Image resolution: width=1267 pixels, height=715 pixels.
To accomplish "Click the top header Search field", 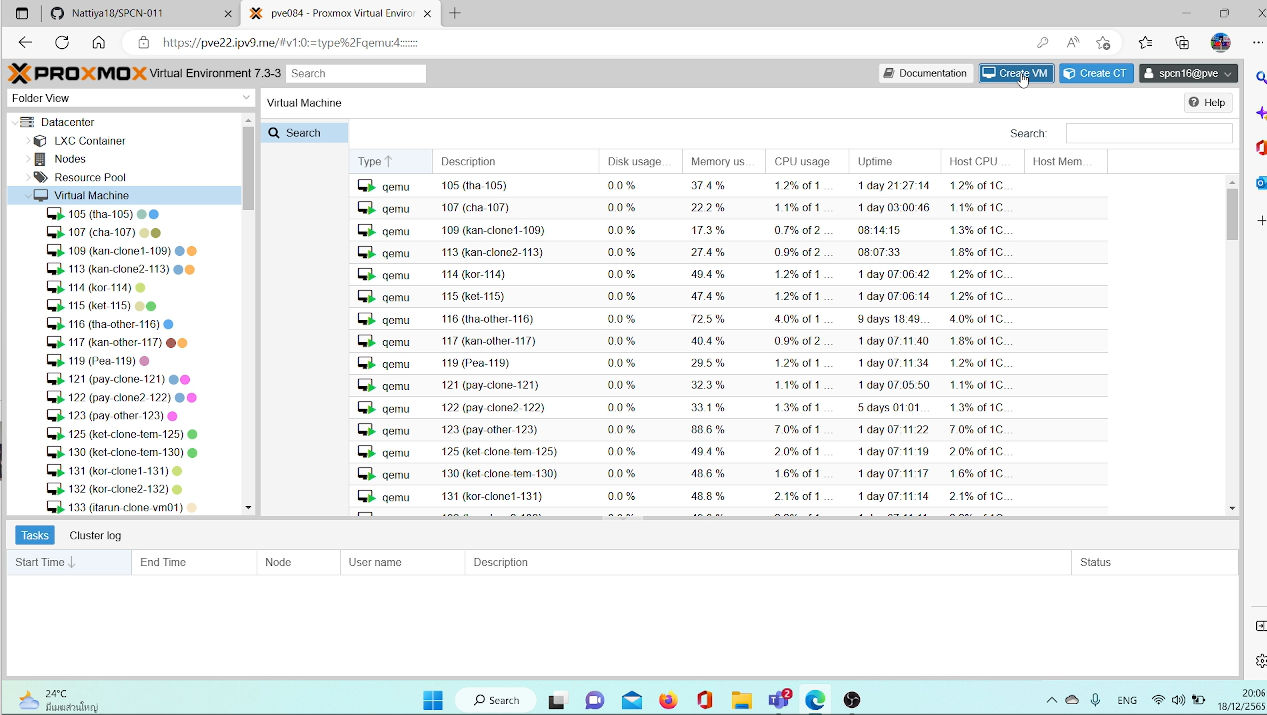I will tap(356, 73).
